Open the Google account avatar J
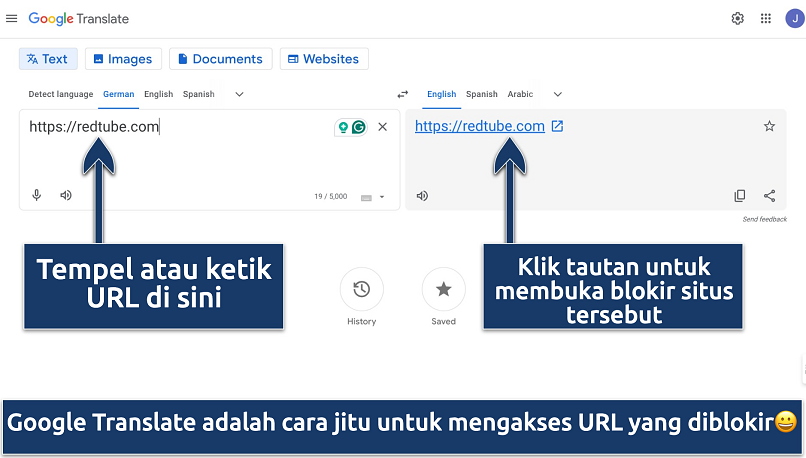The image size is (806, 458). point(795,19)
